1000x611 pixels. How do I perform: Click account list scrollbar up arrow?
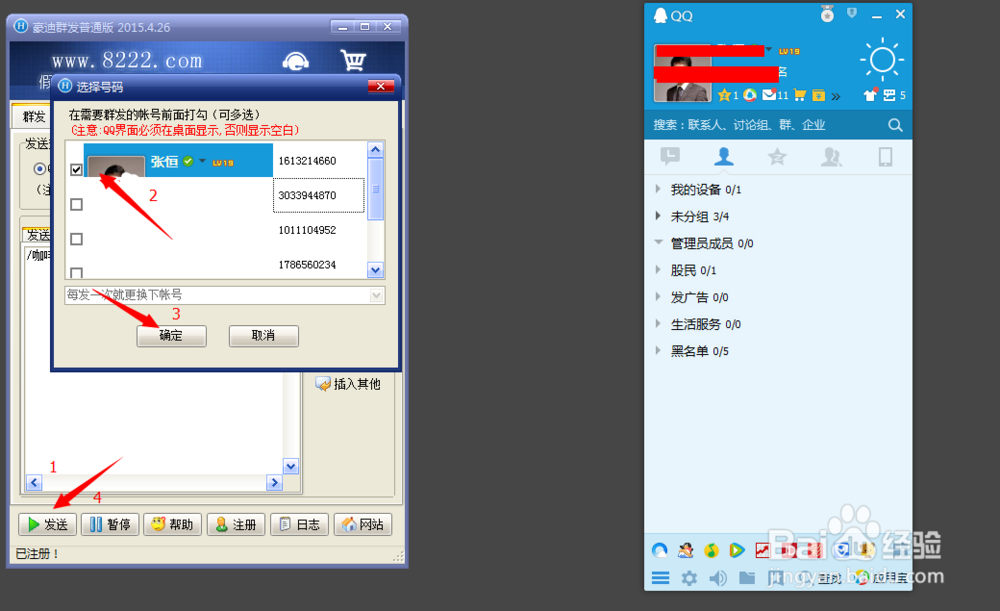click(x=376, y=150)
